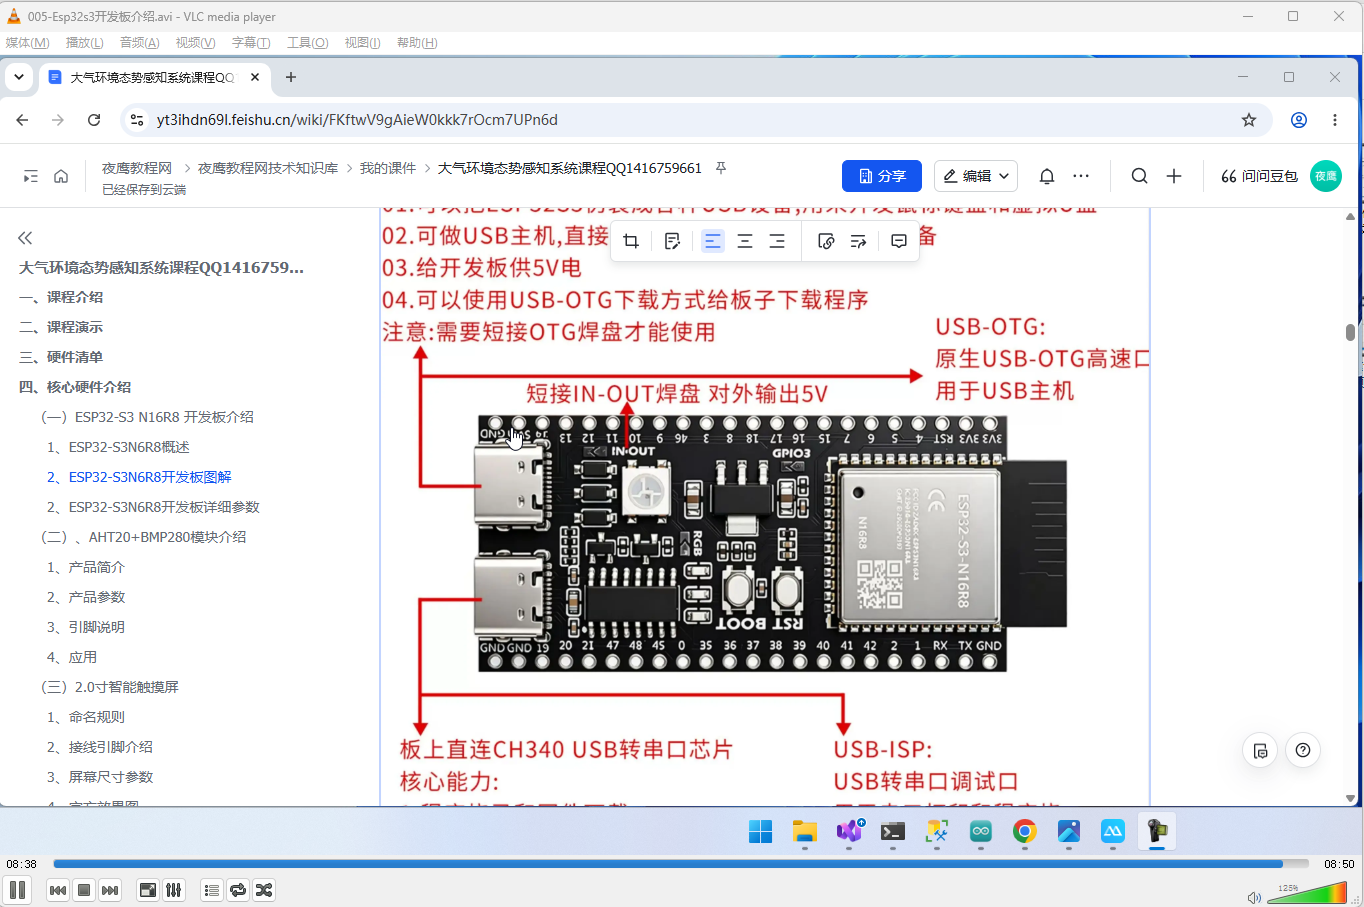The image size is (1364, 907).
Task: Align image to the right
Action: [x=777, y=241]
